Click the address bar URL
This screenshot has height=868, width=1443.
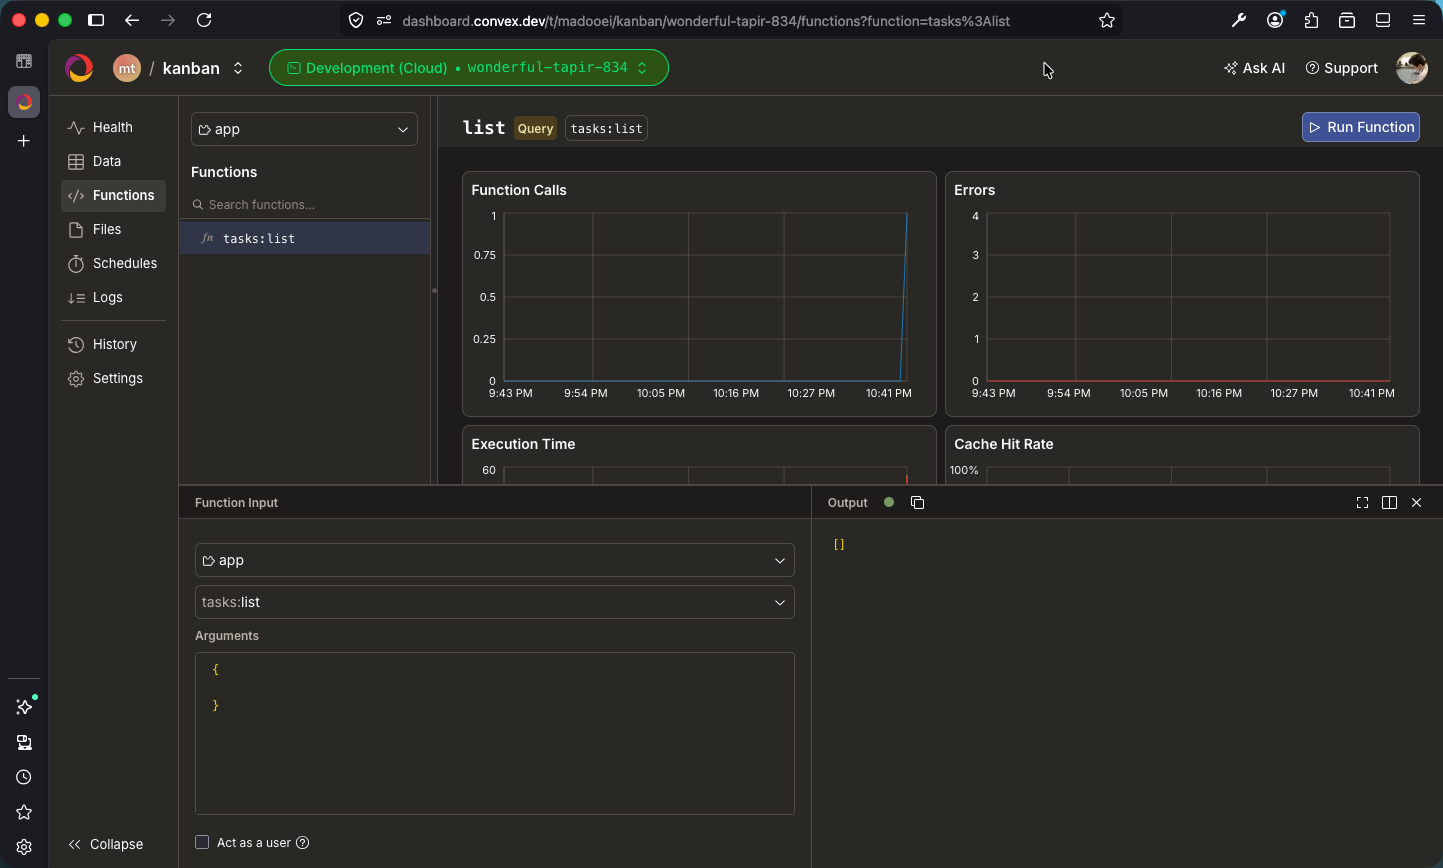(x=706, y=20)
